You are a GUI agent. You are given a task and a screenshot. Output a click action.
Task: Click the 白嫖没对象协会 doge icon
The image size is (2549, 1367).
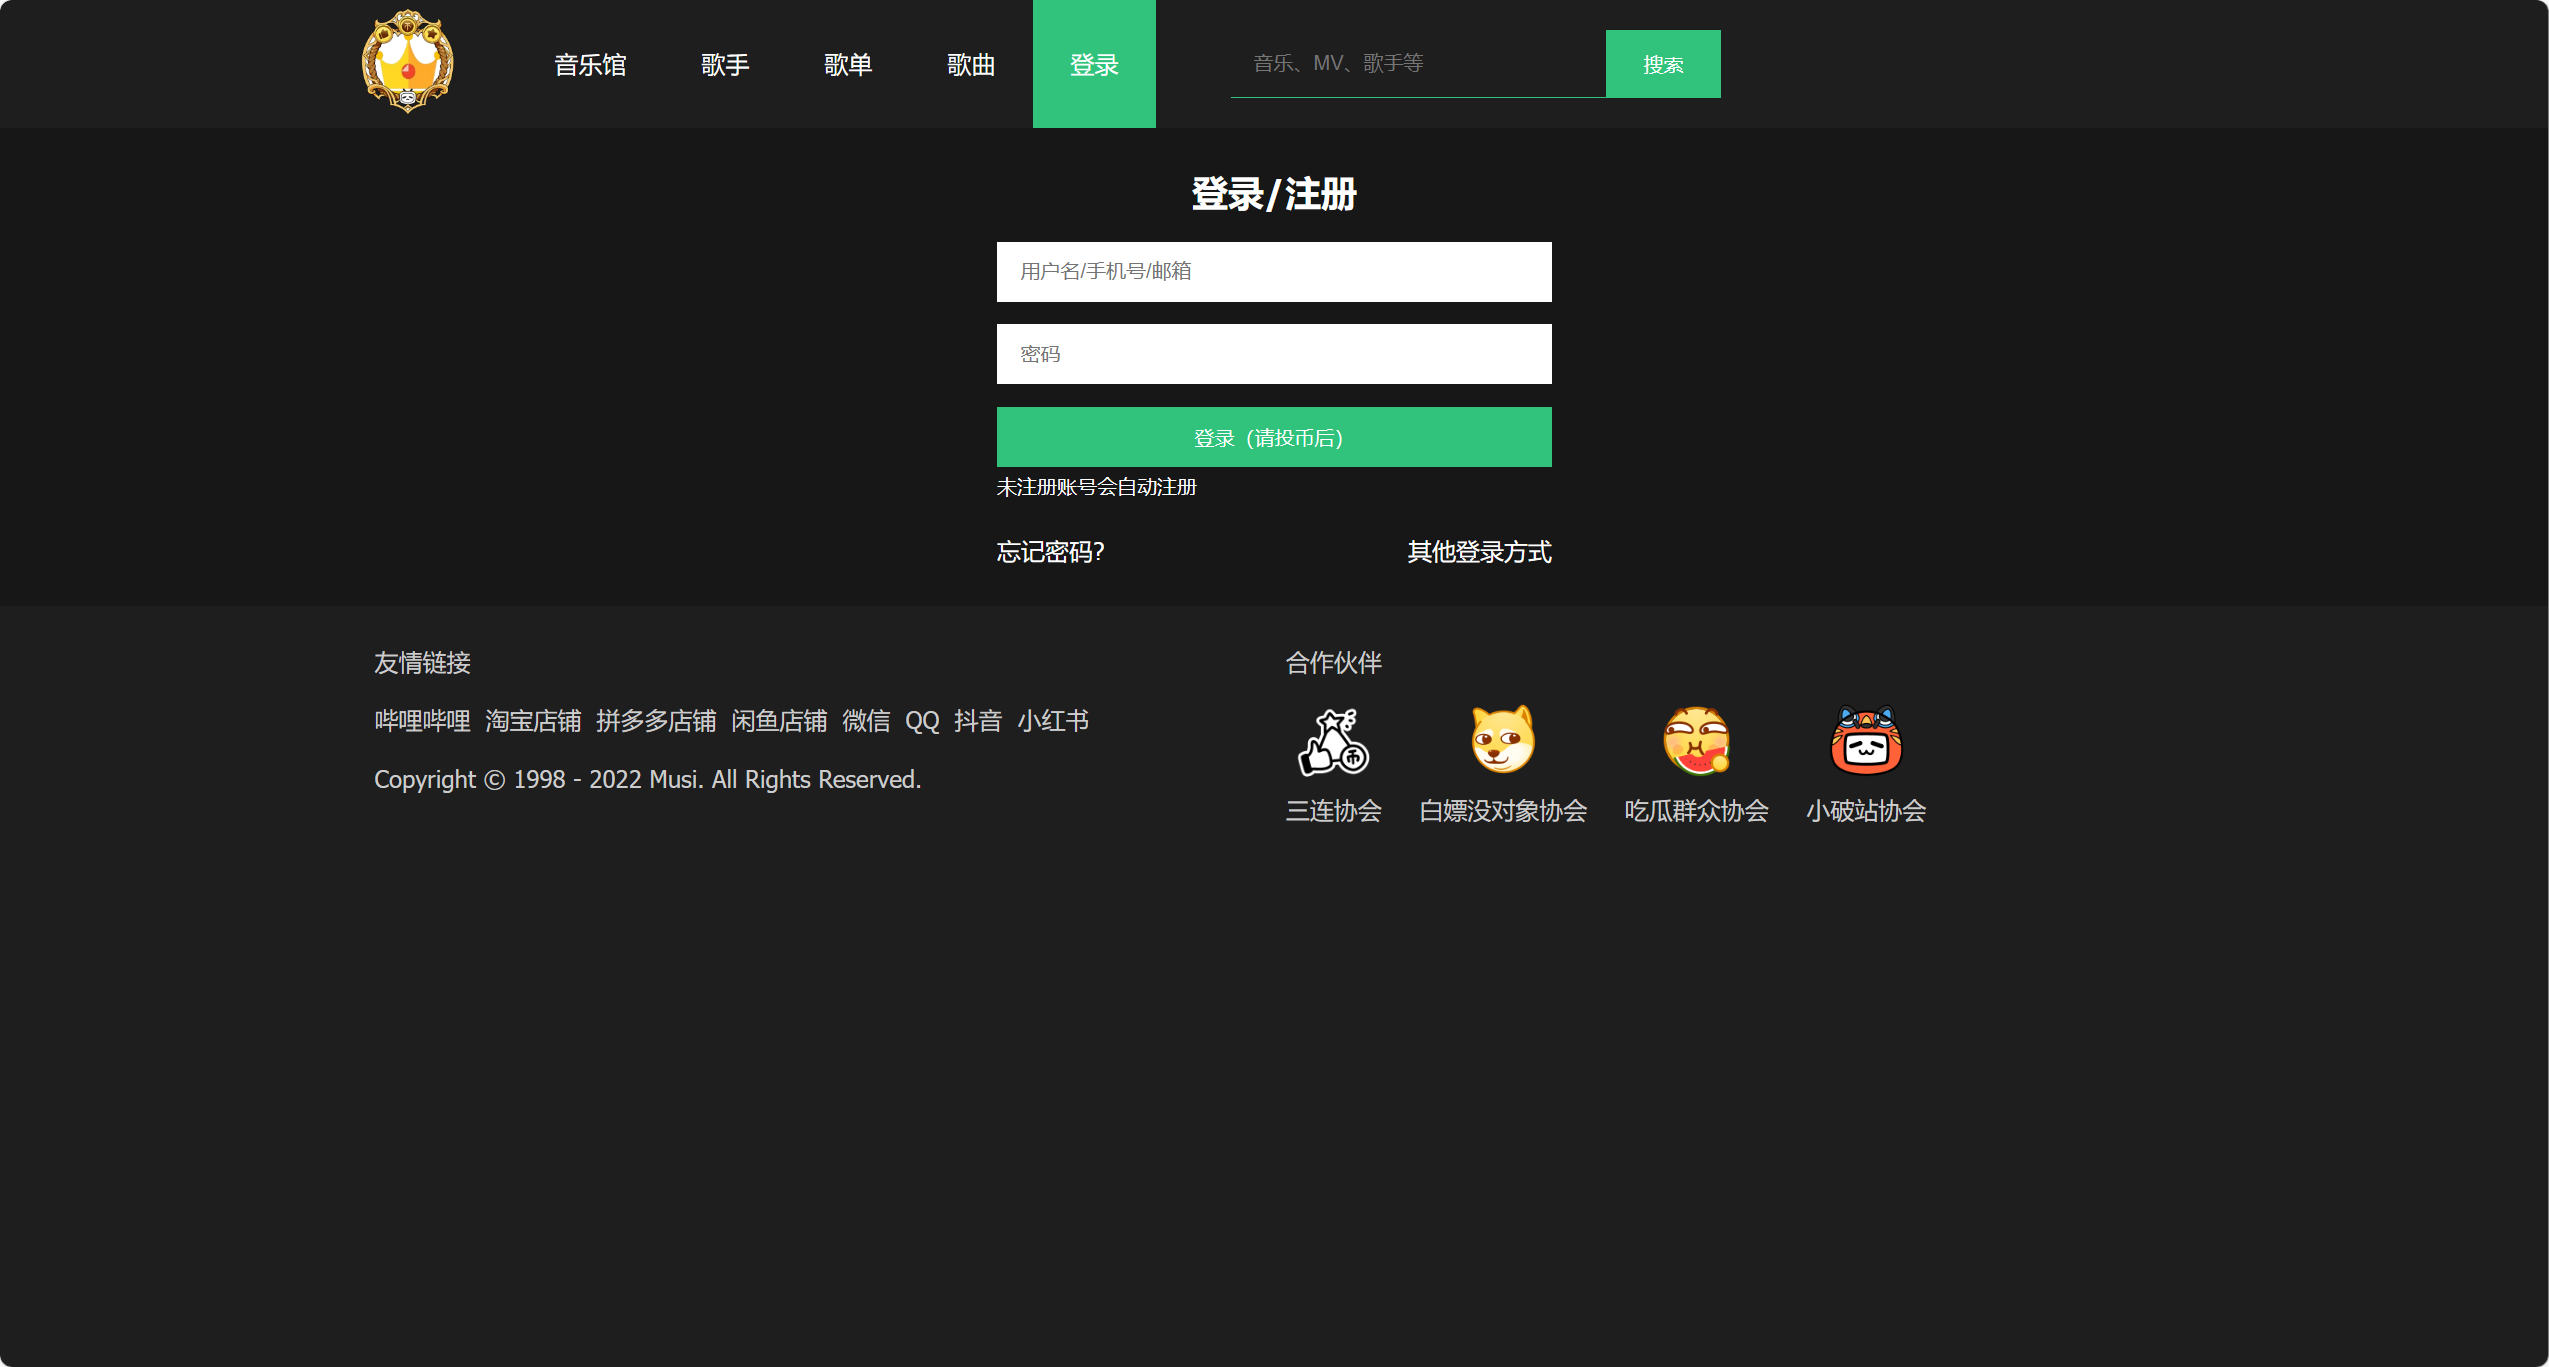(1502, 741)
